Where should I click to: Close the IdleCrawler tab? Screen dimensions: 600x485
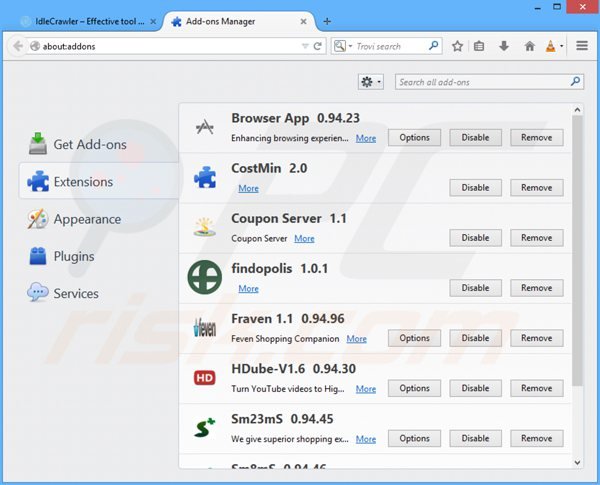point(153,22)
